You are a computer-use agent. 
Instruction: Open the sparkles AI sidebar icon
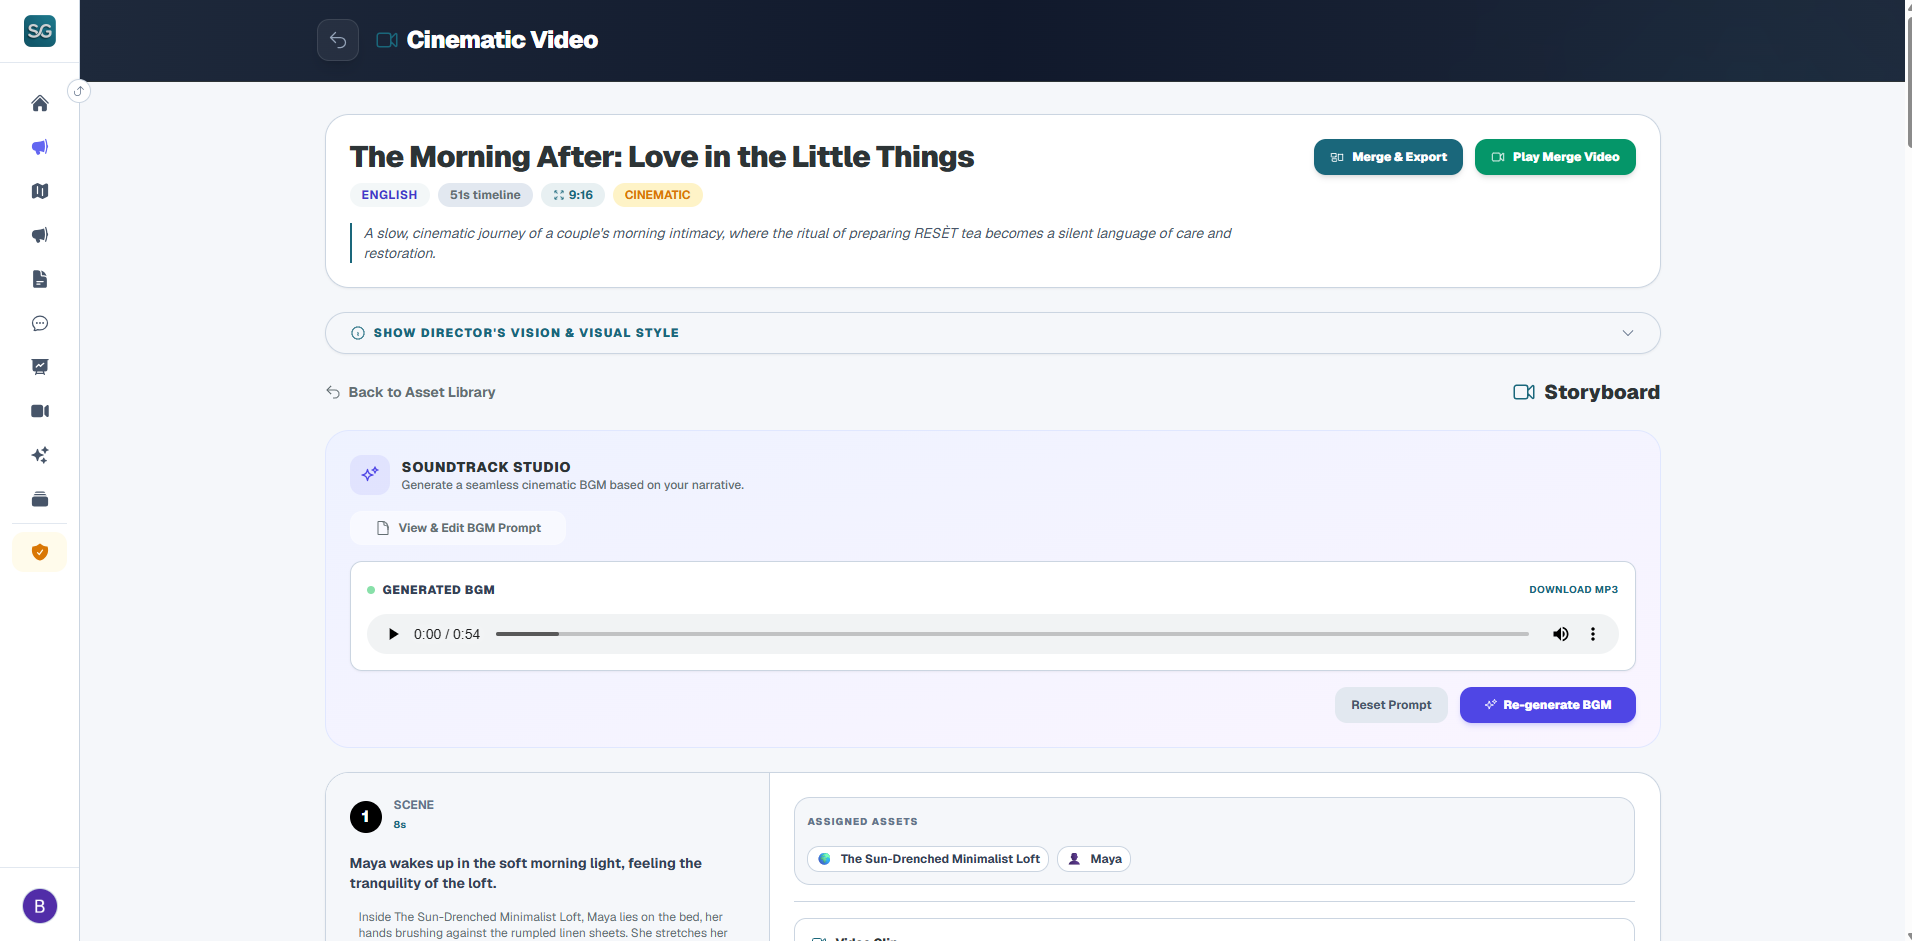click(40, 455)
